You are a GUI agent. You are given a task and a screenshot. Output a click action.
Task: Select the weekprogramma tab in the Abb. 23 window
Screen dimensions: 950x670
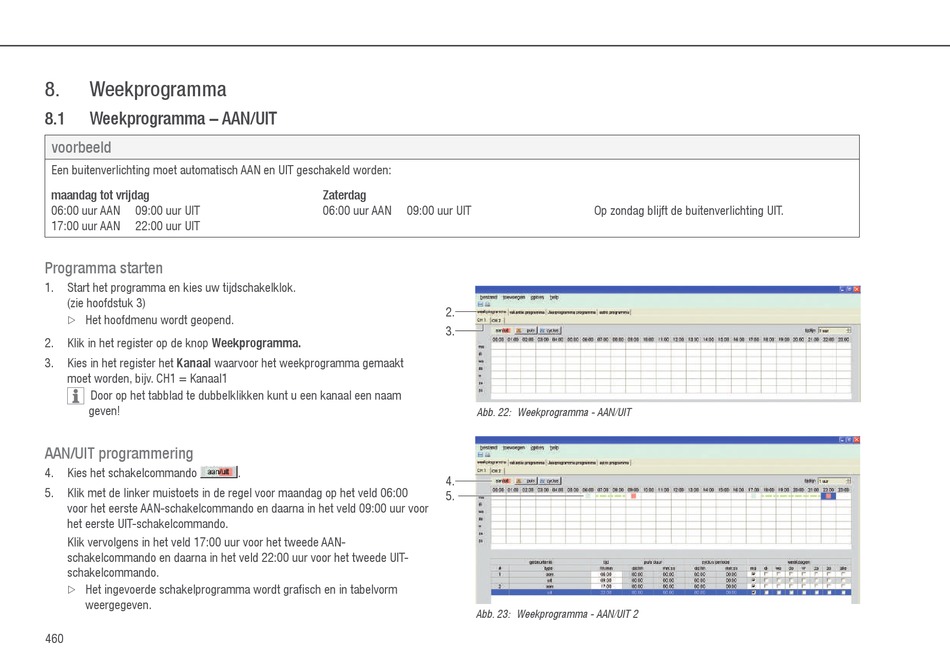492,463
